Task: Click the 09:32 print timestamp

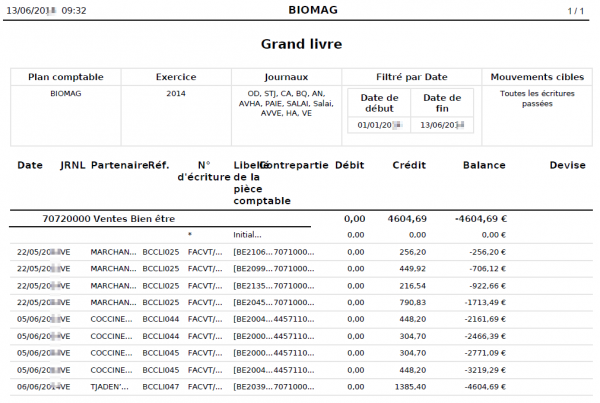Action: [x=74, y=10]
